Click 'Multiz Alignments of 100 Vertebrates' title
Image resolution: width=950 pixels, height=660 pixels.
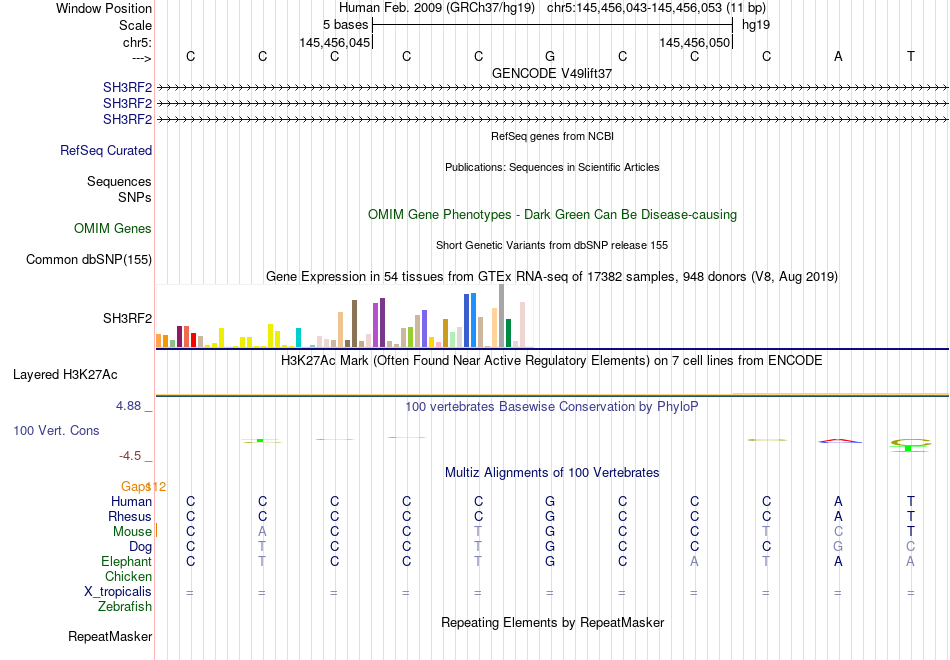[x=552, y=473]
